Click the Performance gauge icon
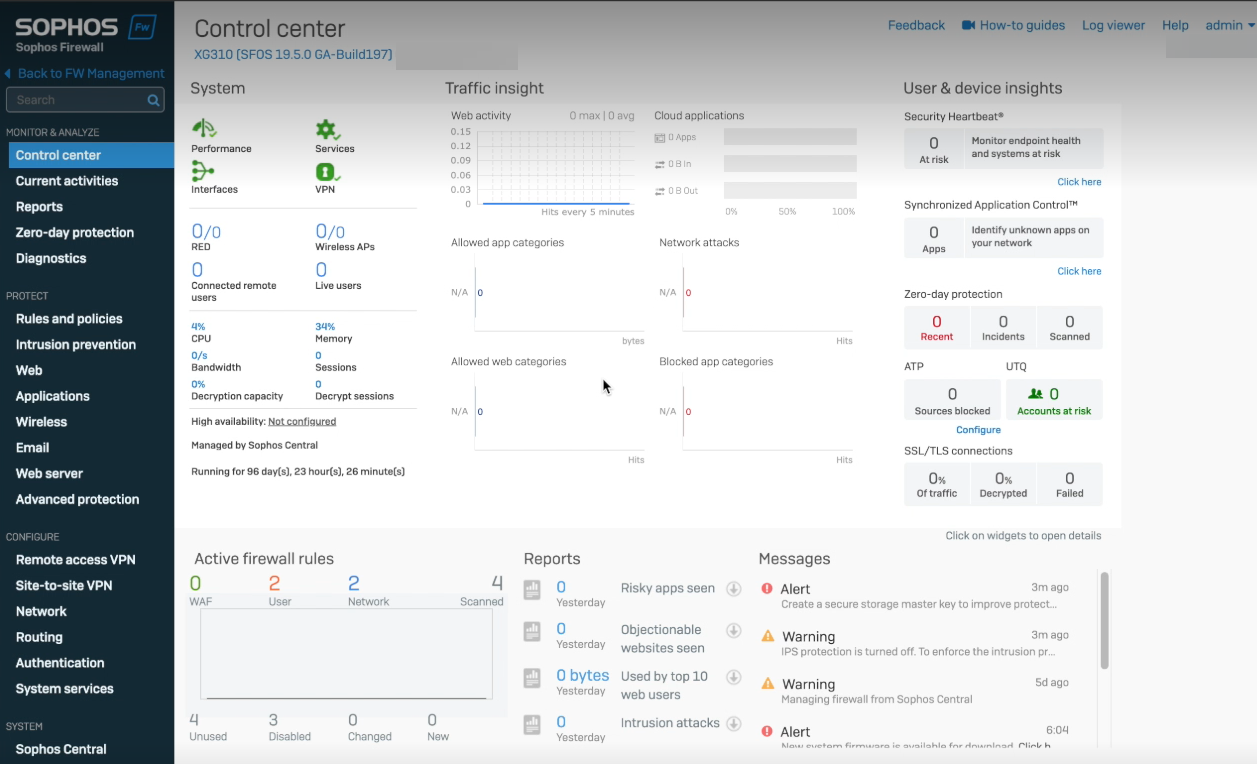 coord(204,129)
